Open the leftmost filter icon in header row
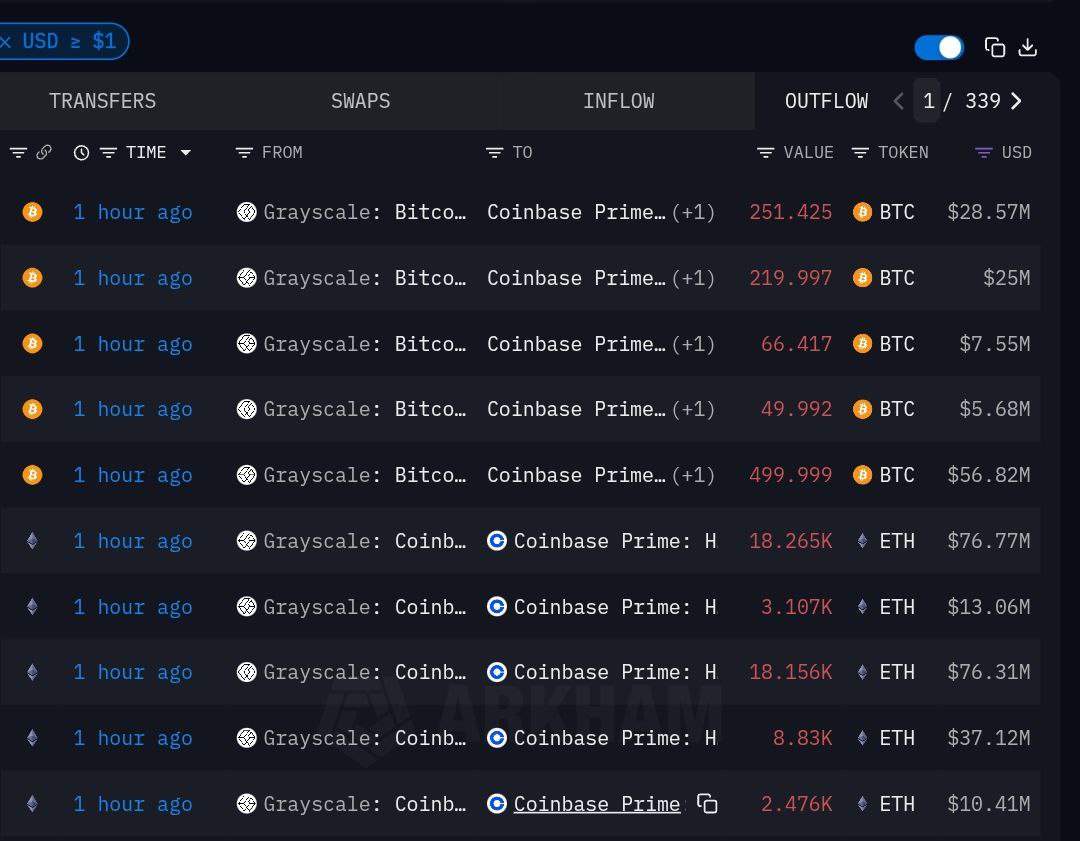1080x841 pixels. 19,152
